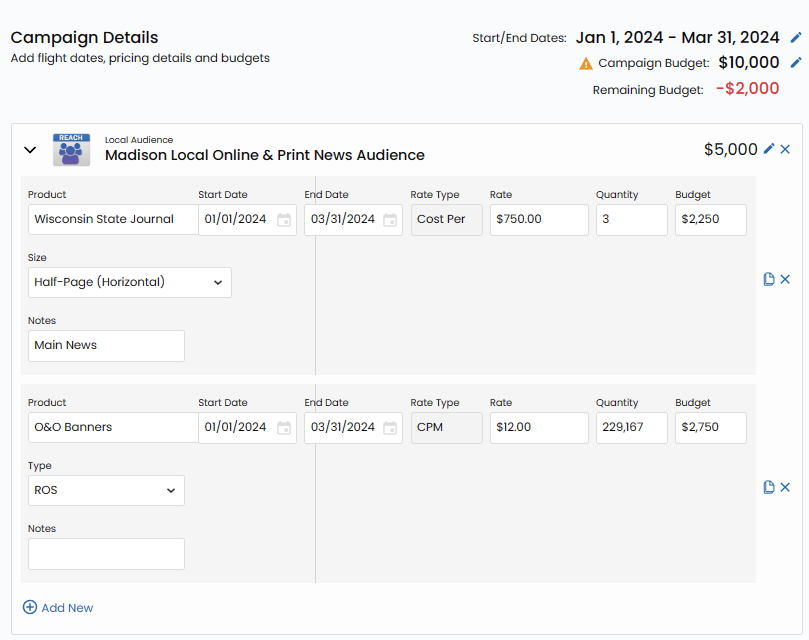Remove the Madison Local audience section
Viewport: 809px width, 640px height.
click(785, 149)
